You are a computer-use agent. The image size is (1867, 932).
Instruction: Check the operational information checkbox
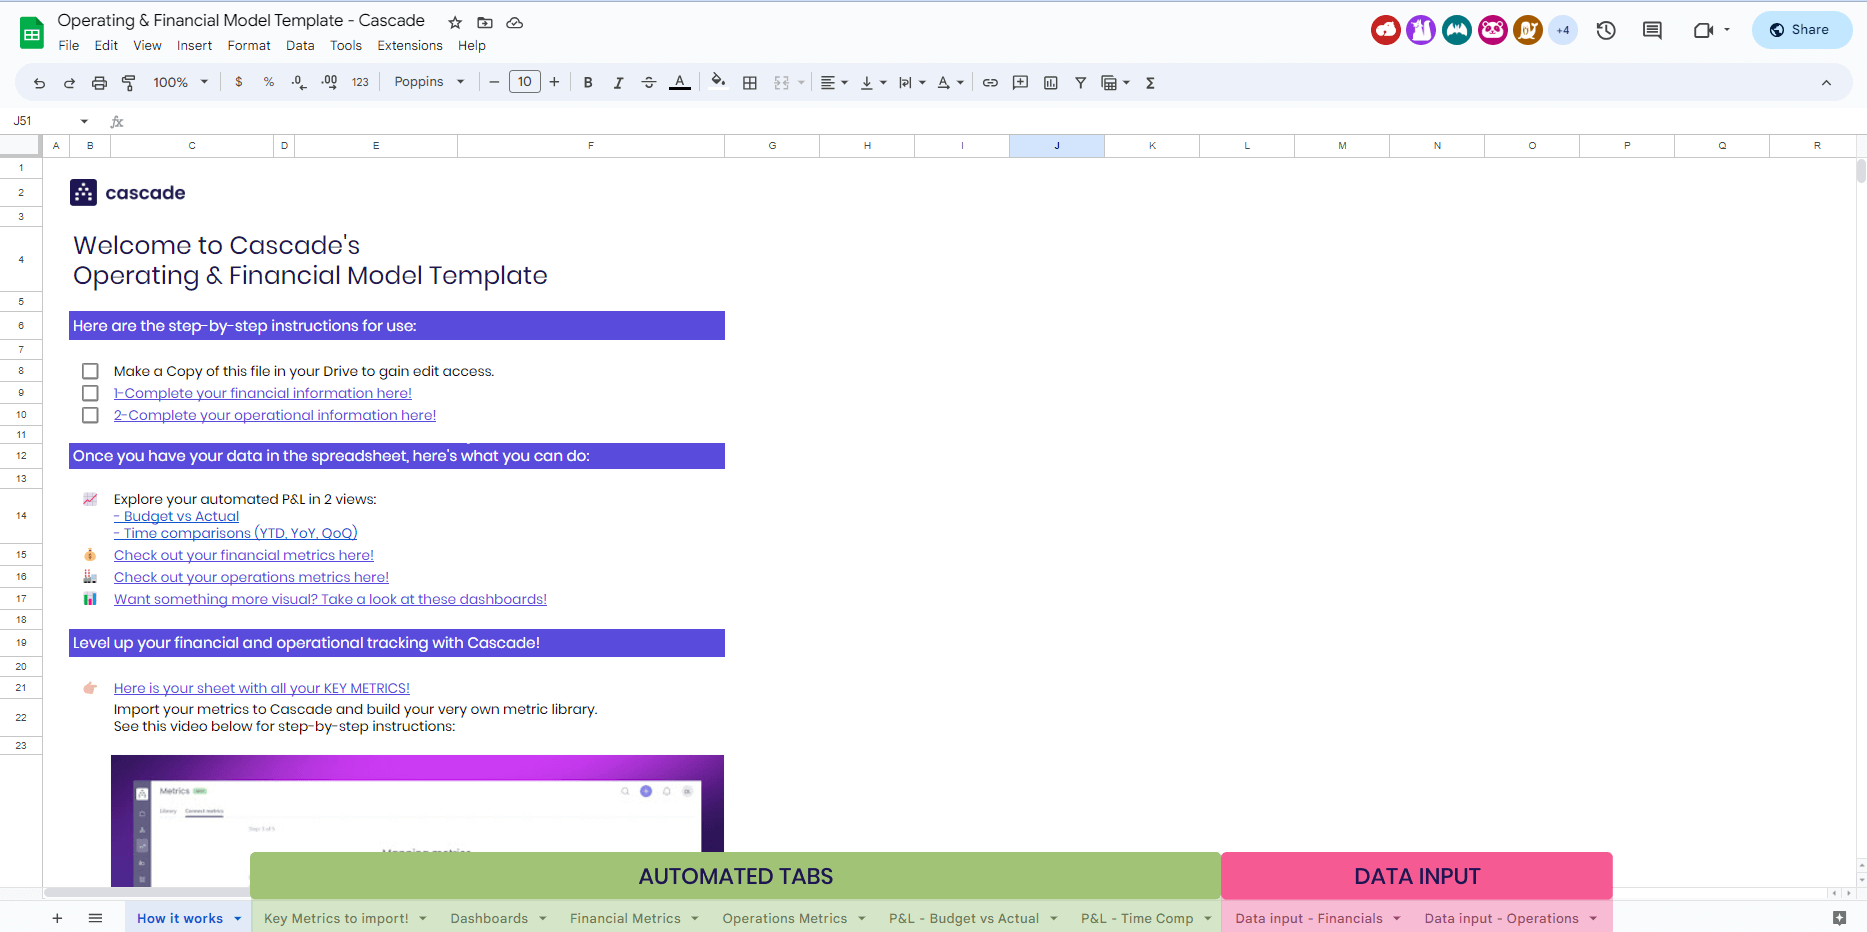(x=90, y=415)
